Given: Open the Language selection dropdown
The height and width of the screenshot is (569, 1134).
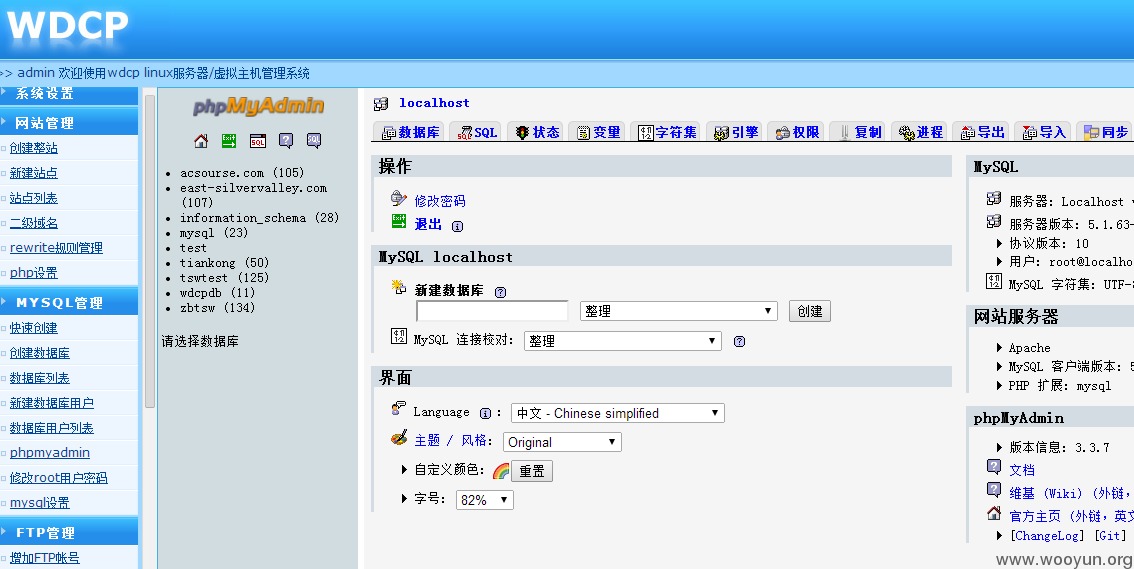Looking at the screenshot, I should 618,413.
